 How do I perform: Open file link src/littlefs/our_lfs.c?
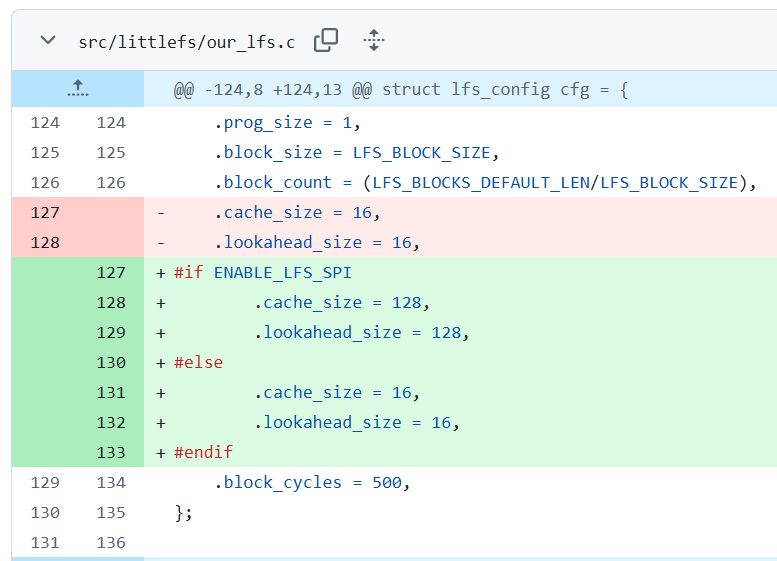[187, 42]
